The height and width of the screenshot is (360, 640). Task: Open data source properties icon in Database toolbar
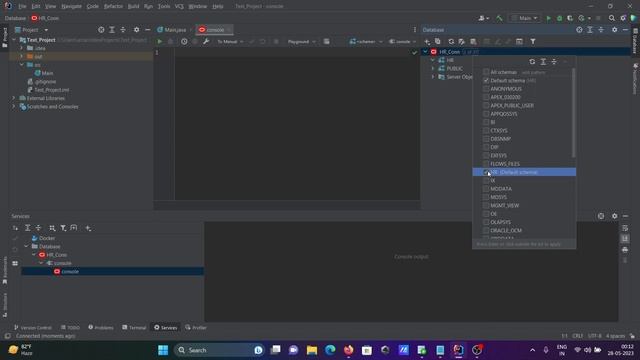pos(462,42)
